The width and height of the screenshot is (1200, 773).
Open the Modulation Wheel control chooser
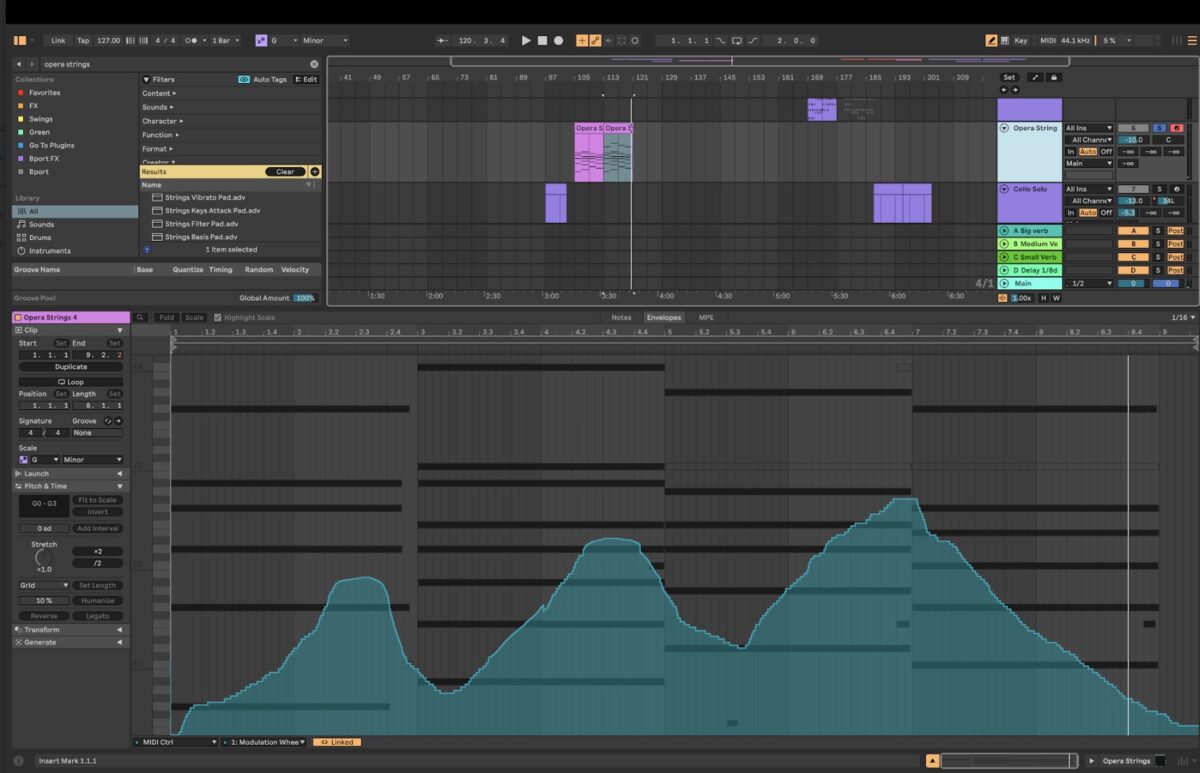(264, 742)
